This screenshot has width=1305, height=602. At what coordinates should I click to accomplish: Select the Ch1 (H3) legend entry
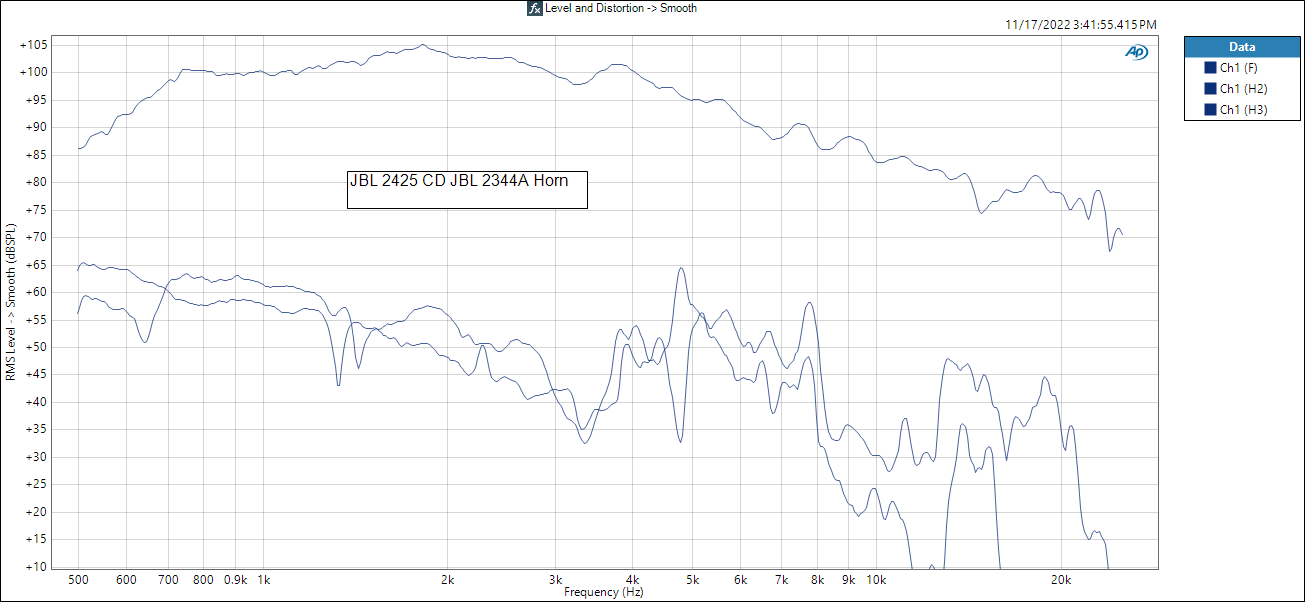tap(1241, 110)
